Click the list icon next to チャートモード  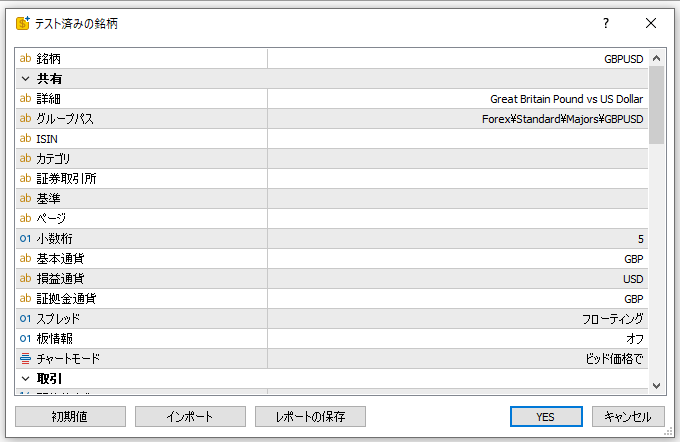tap(26, 358)
